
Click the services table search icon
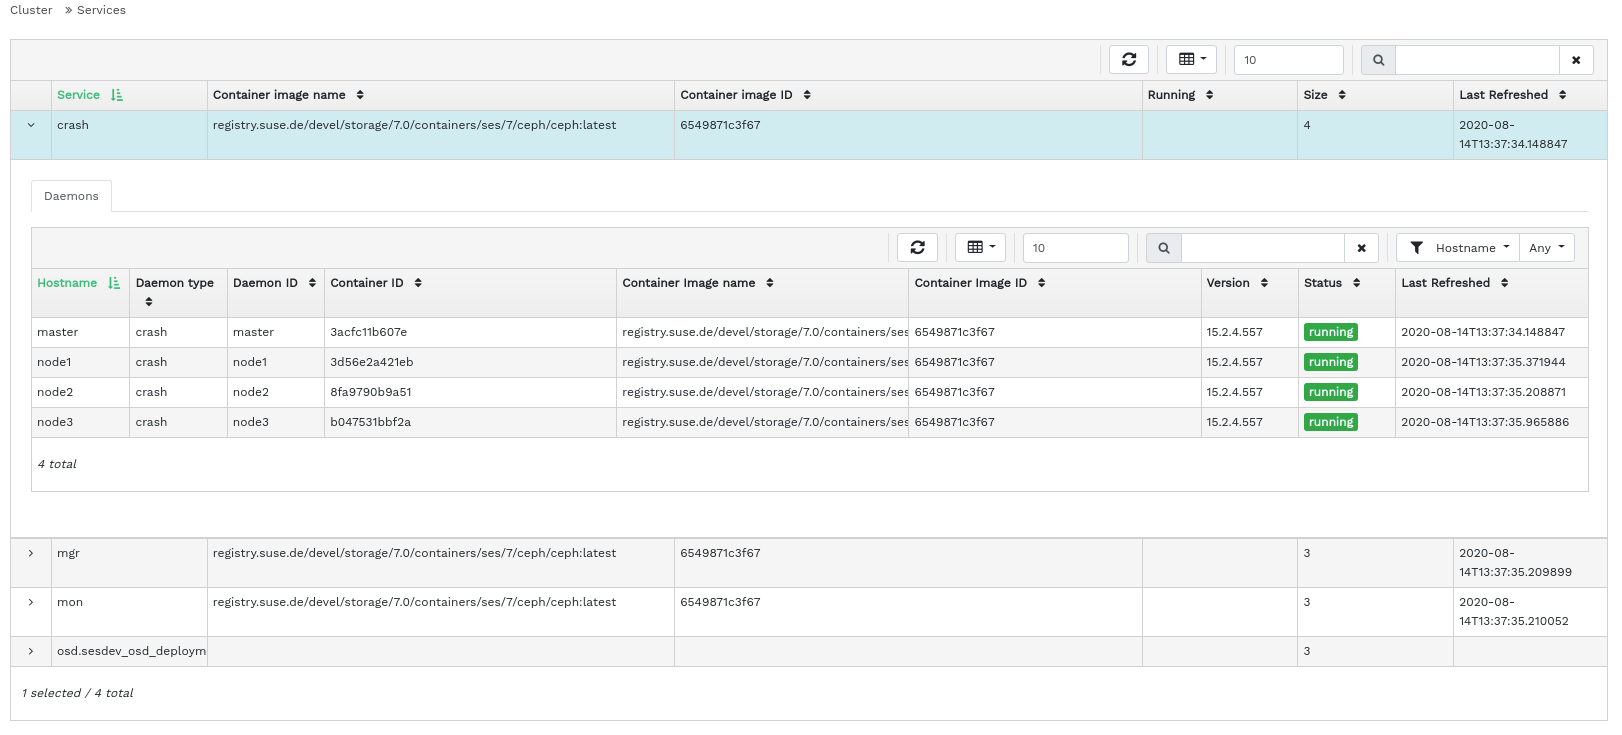[x=1378, y=60]
